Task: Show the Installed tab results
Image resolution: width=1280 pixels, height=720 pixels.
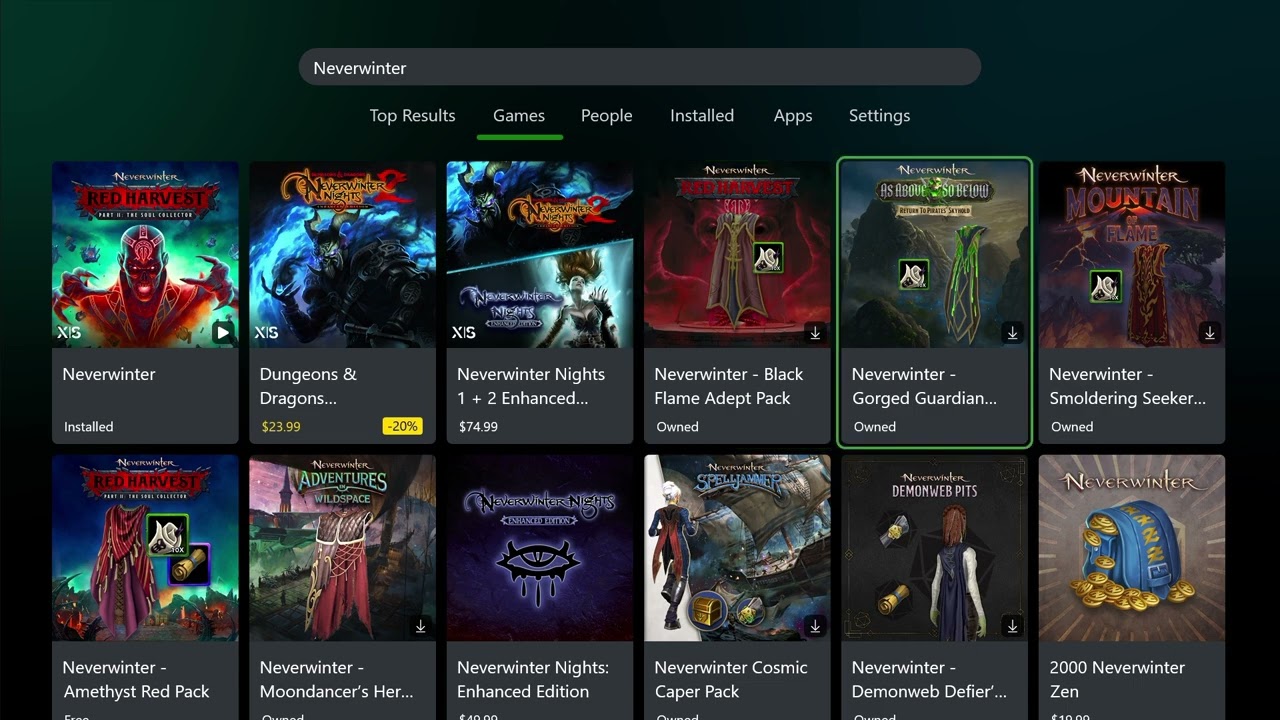Action: pos(702,116)
